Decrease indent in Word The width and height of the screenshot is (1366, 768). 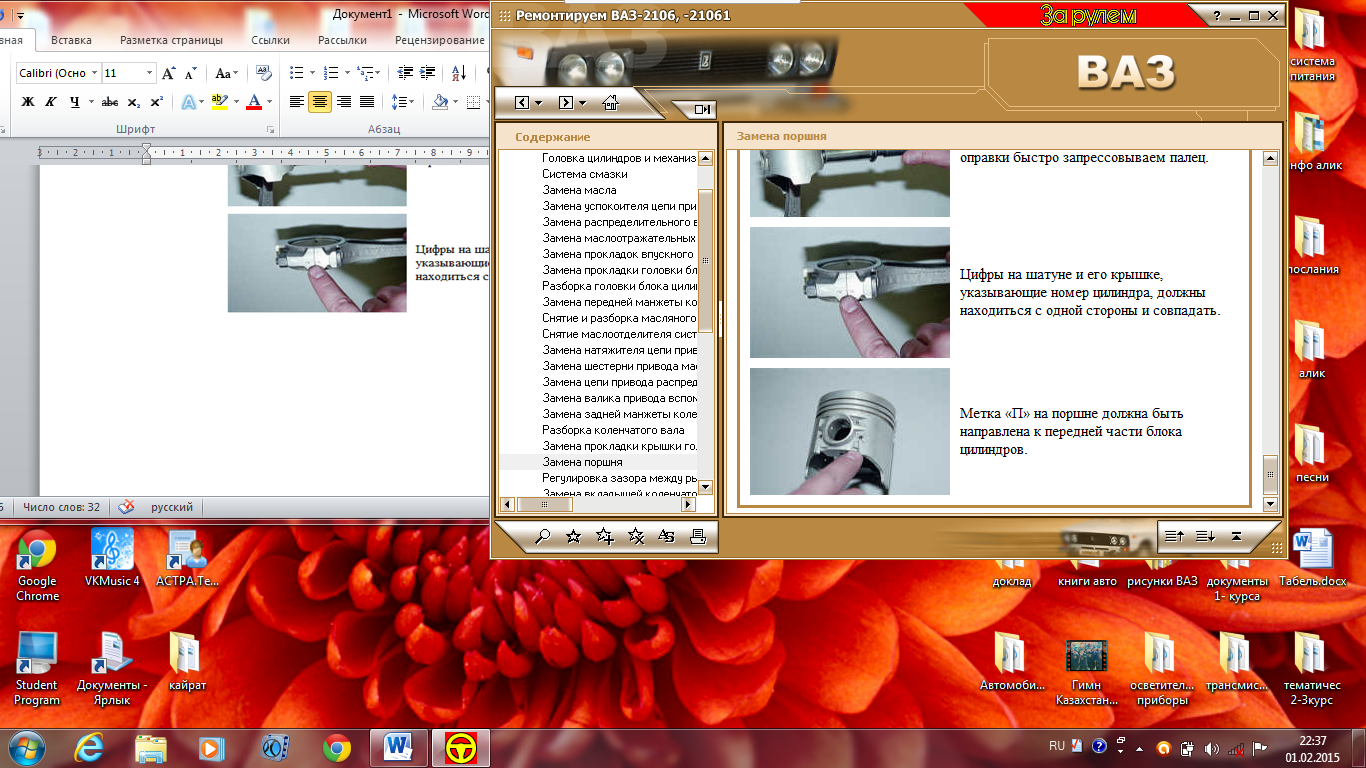click(405, 73)
